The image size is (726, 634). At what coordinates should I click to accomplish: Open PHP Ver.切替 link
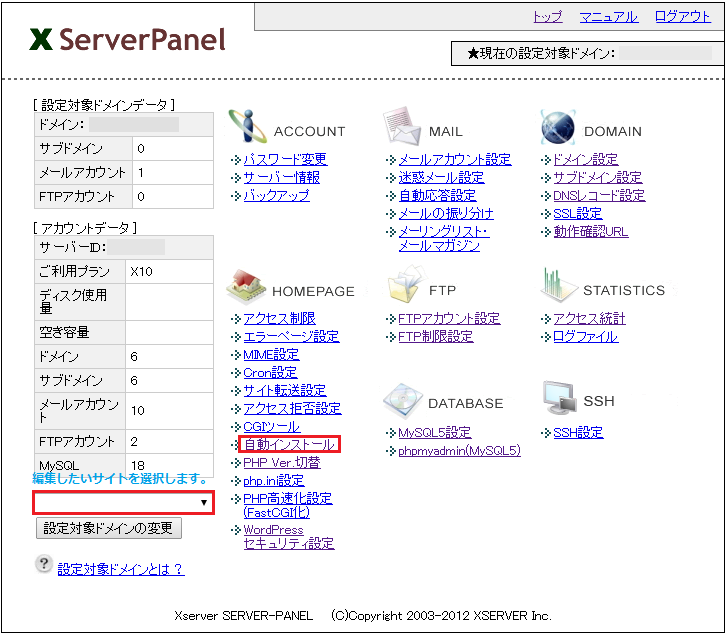click(x=282, y=463)
